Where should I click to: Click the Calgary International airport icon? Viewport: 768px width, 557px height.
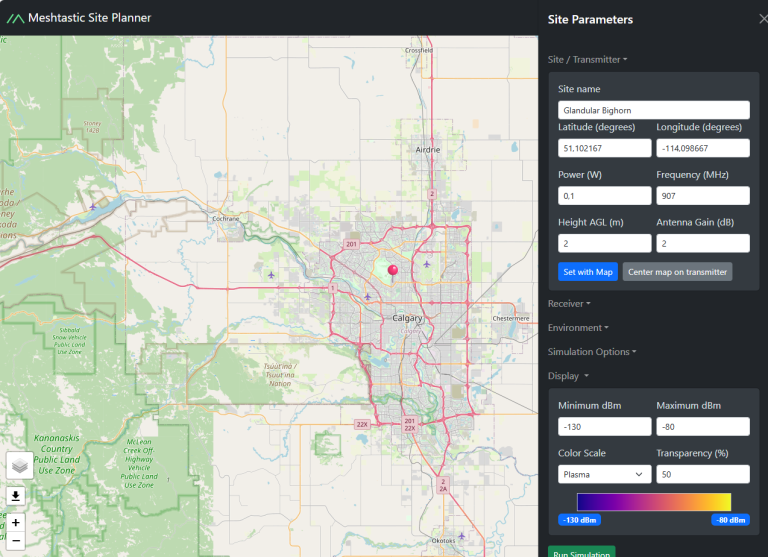point(427,264)
